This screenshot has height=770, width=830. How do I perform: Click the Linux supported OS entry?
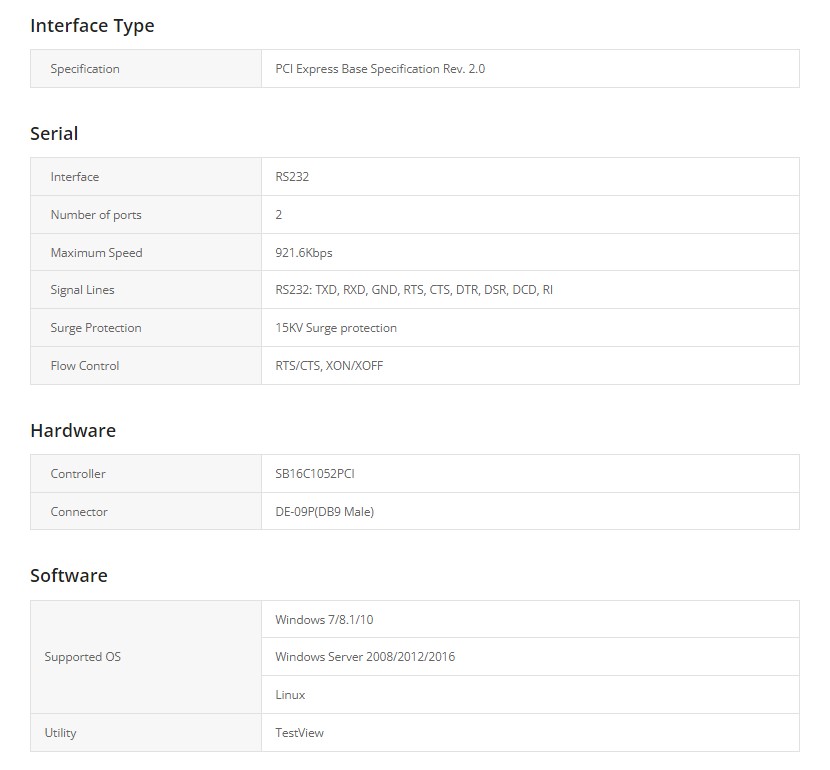pyautogui.click(x=290, y=695)
